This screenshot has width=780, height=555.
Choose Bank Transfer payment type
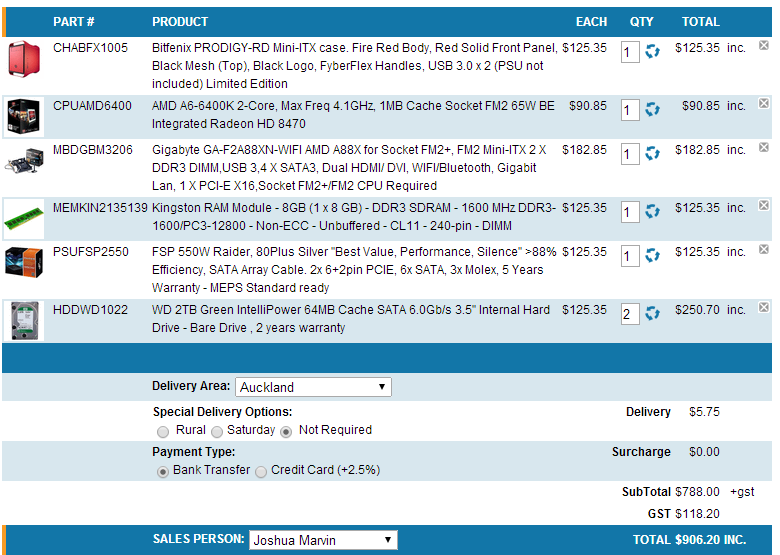[163, 471]
